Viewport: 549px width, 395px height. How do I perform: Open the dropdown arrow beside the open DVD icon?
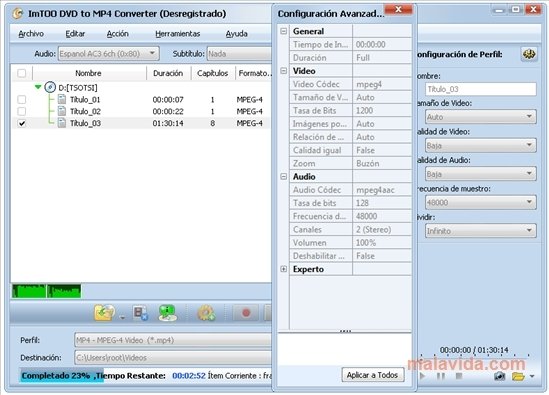(122, 318)
